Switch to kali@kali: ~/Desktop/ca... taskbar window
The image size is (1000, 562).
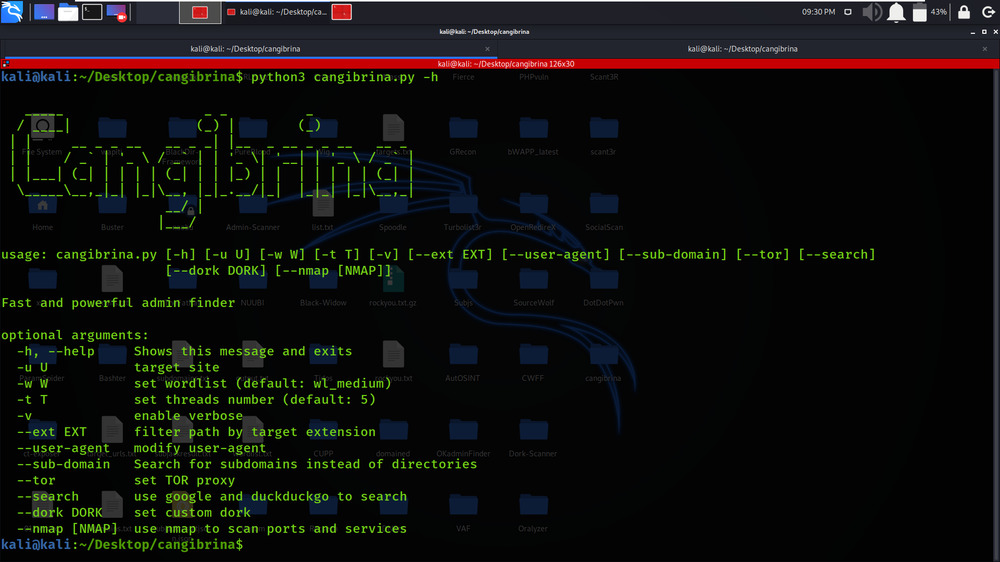pos(276,12)
